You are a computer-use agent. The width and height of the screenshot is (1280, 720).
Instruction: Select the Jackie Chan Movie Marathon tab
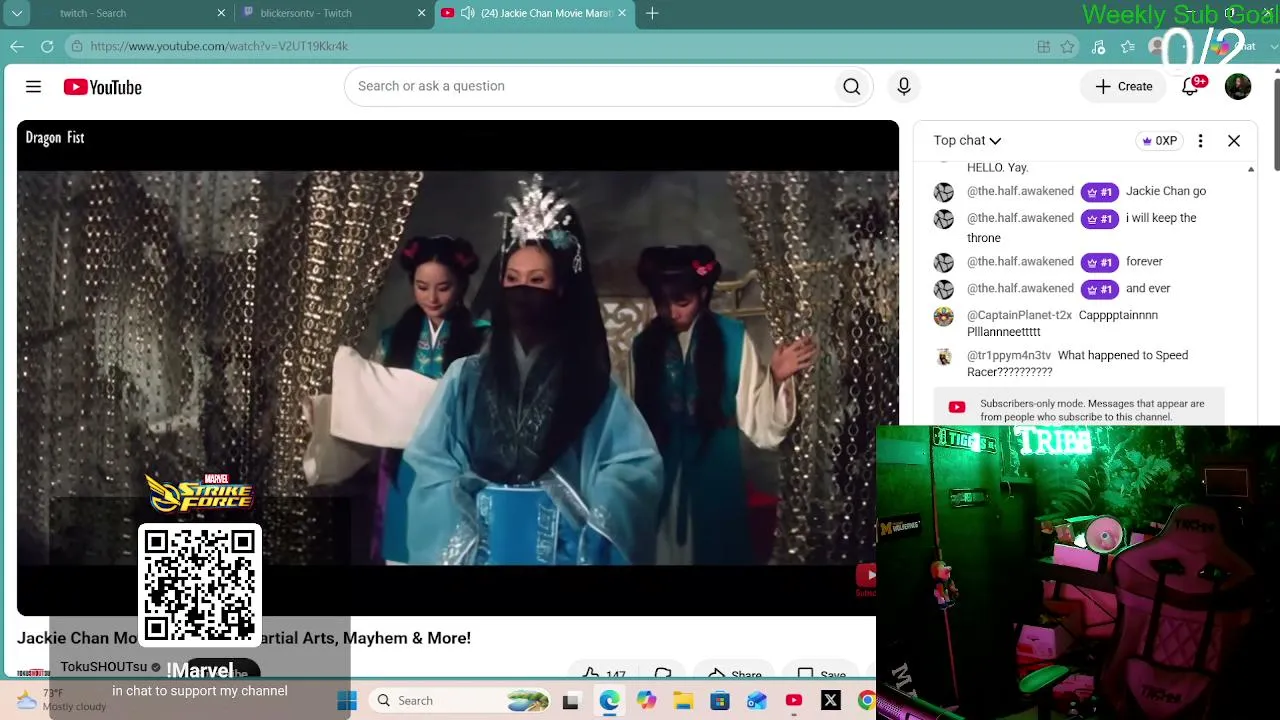coord(546,13)
